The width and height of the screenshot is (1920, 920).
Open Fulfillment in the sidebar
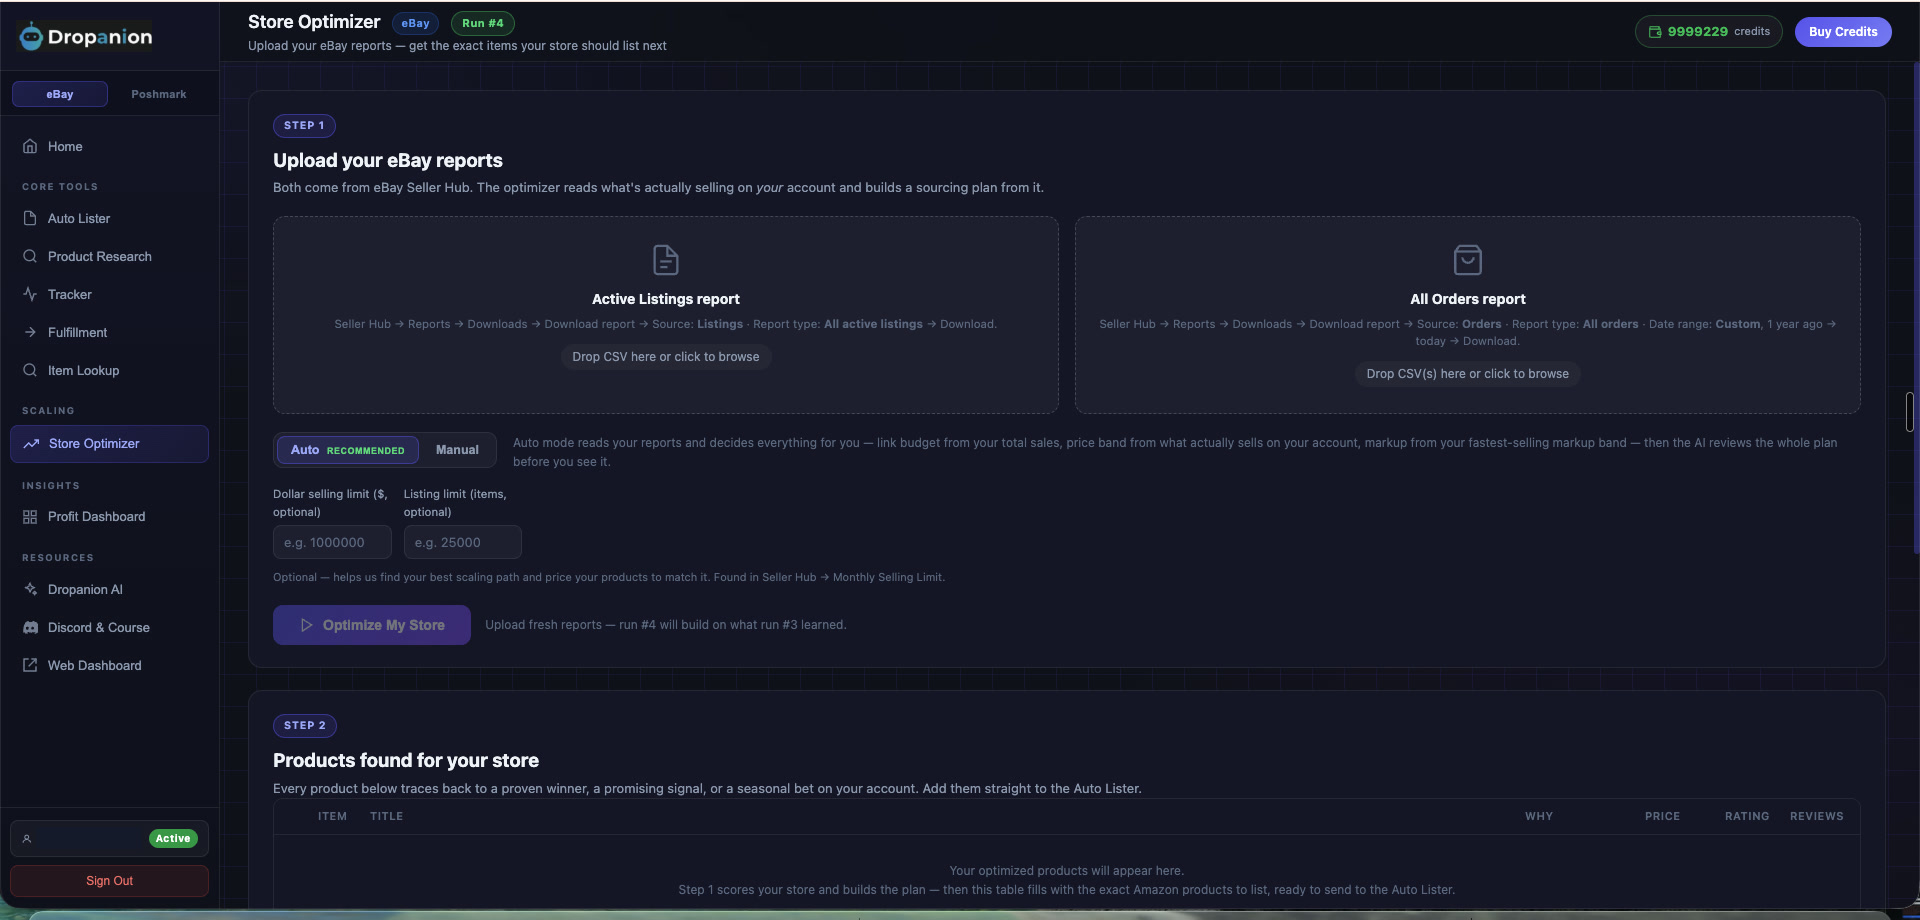coord(110,332)
